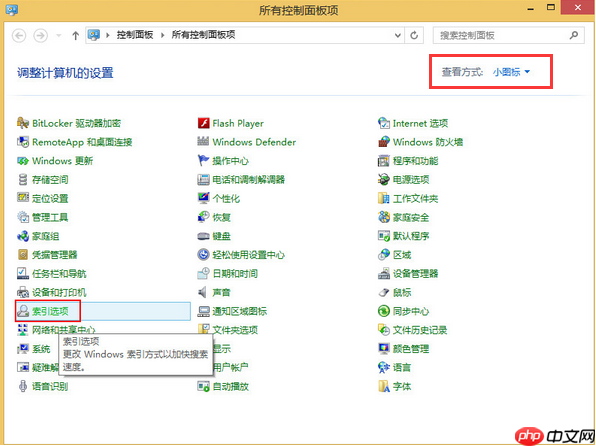The width and height of the screenshot is (596, 446).
Task: Open the 通知区域图标 link
Action: (x=240, y=311)
